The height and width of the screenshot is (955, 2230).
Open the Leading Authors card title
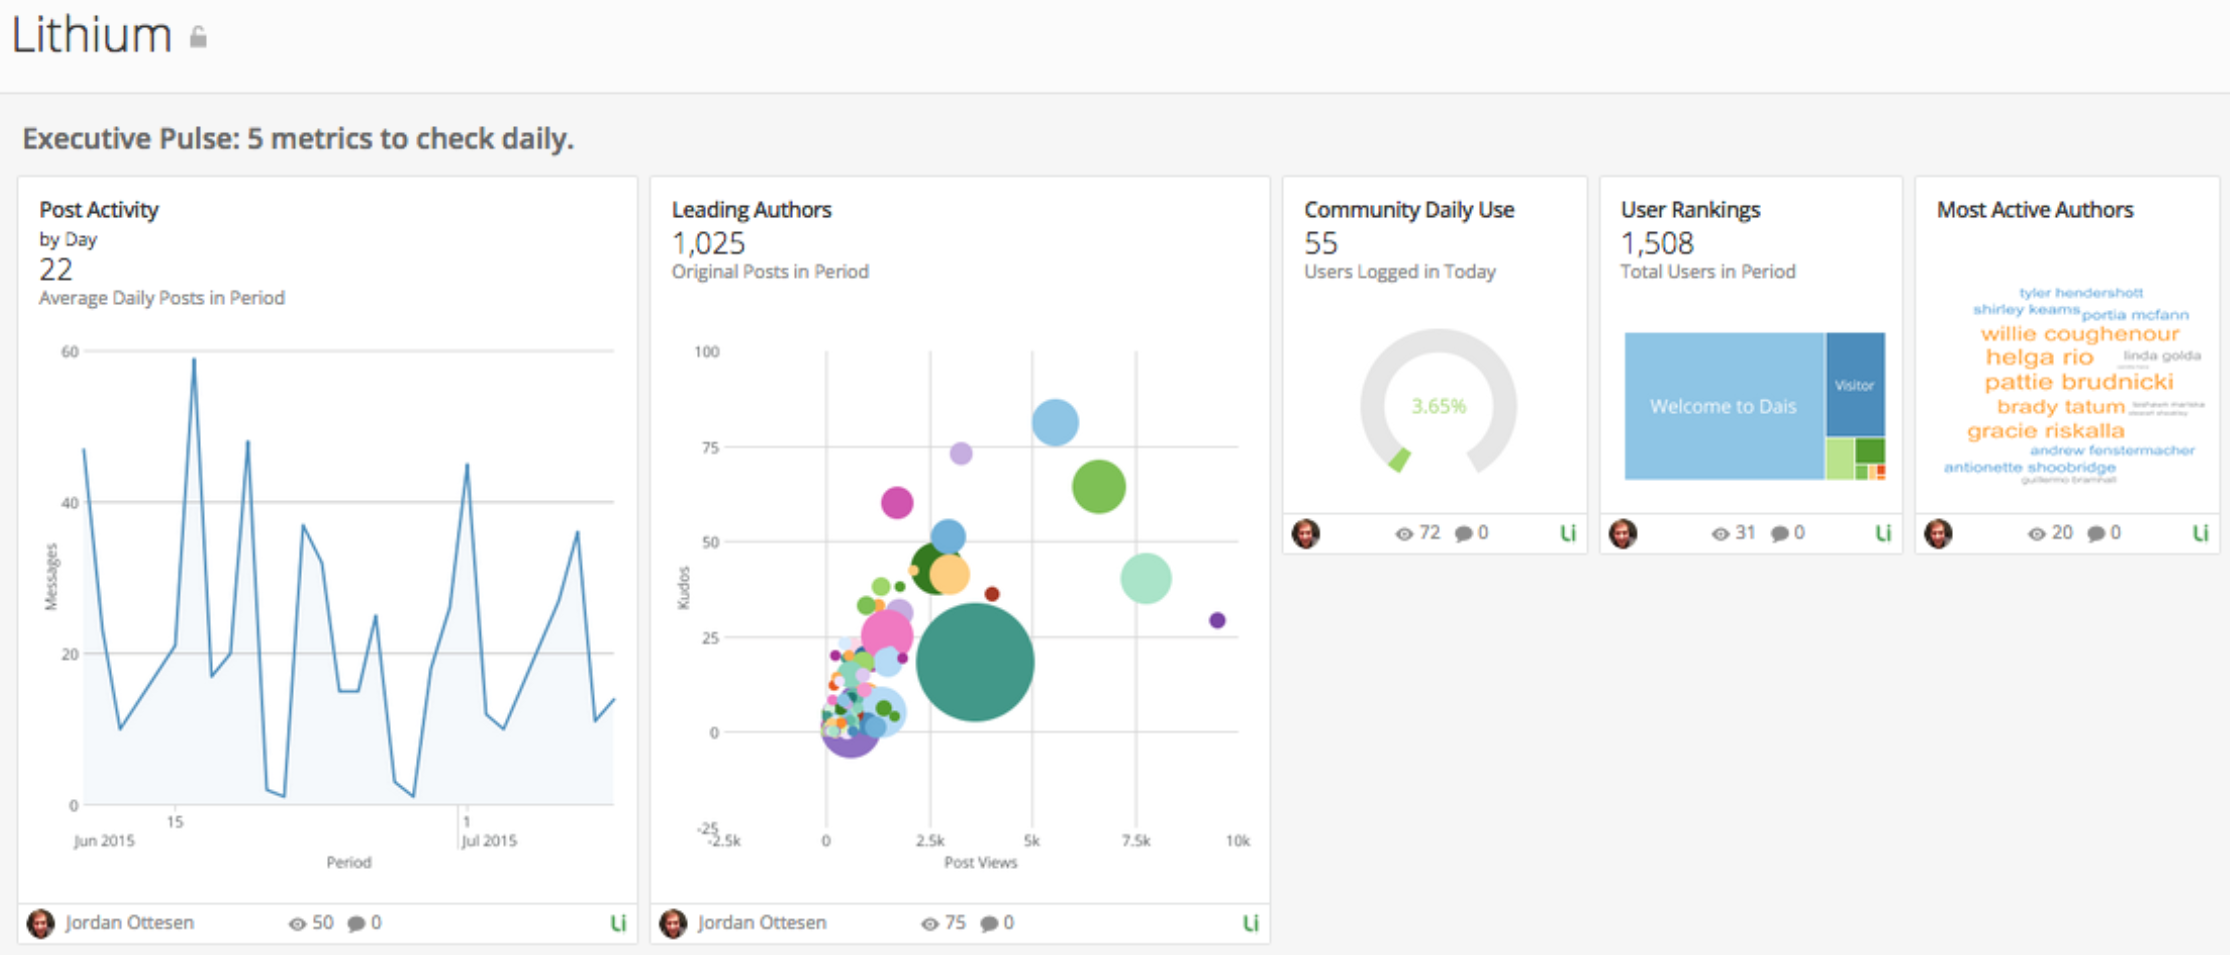[x=752, y=210]
